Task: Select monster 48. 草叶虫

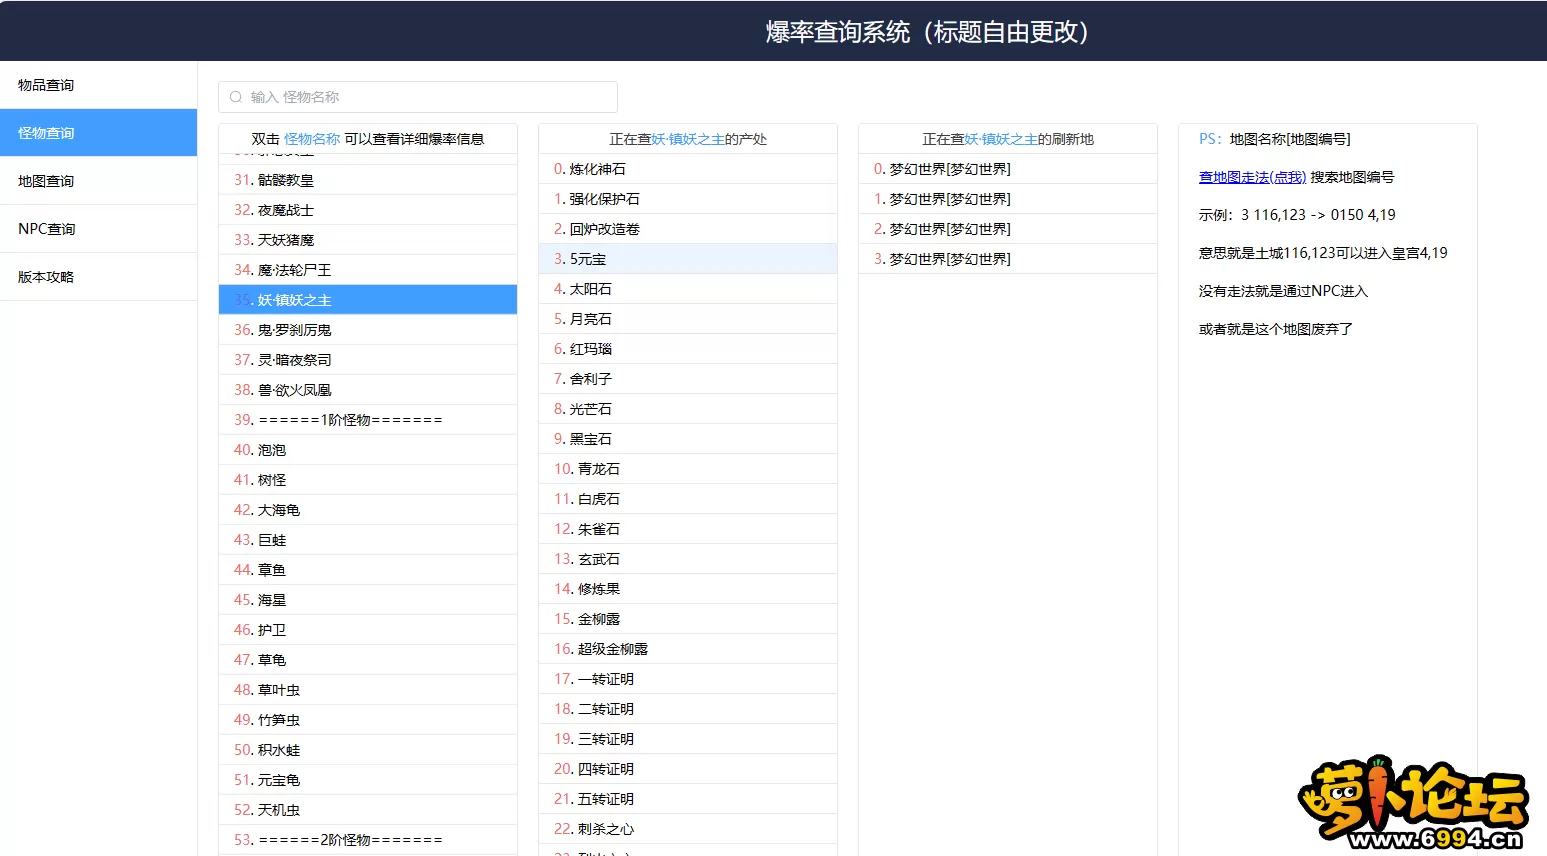Action: (368, 690)
